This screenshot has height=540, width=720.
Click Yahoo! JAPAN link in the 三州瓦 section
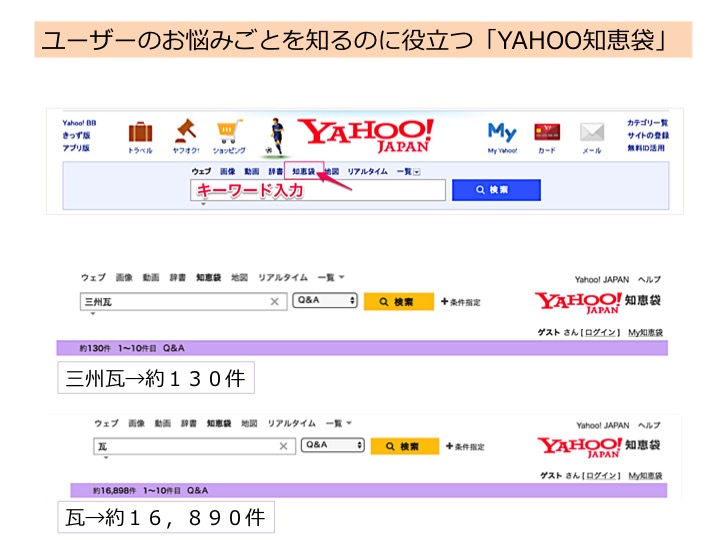602,280
